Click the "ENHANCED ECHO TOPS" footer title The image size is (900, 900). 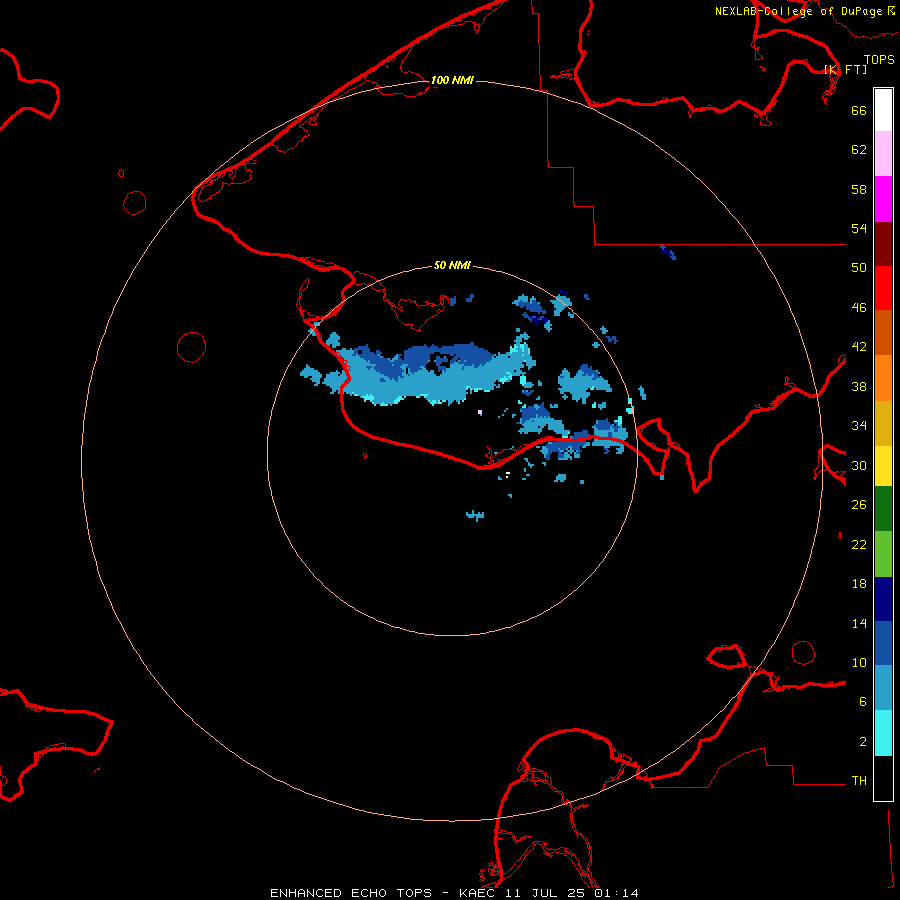click(x=351, y=893)
